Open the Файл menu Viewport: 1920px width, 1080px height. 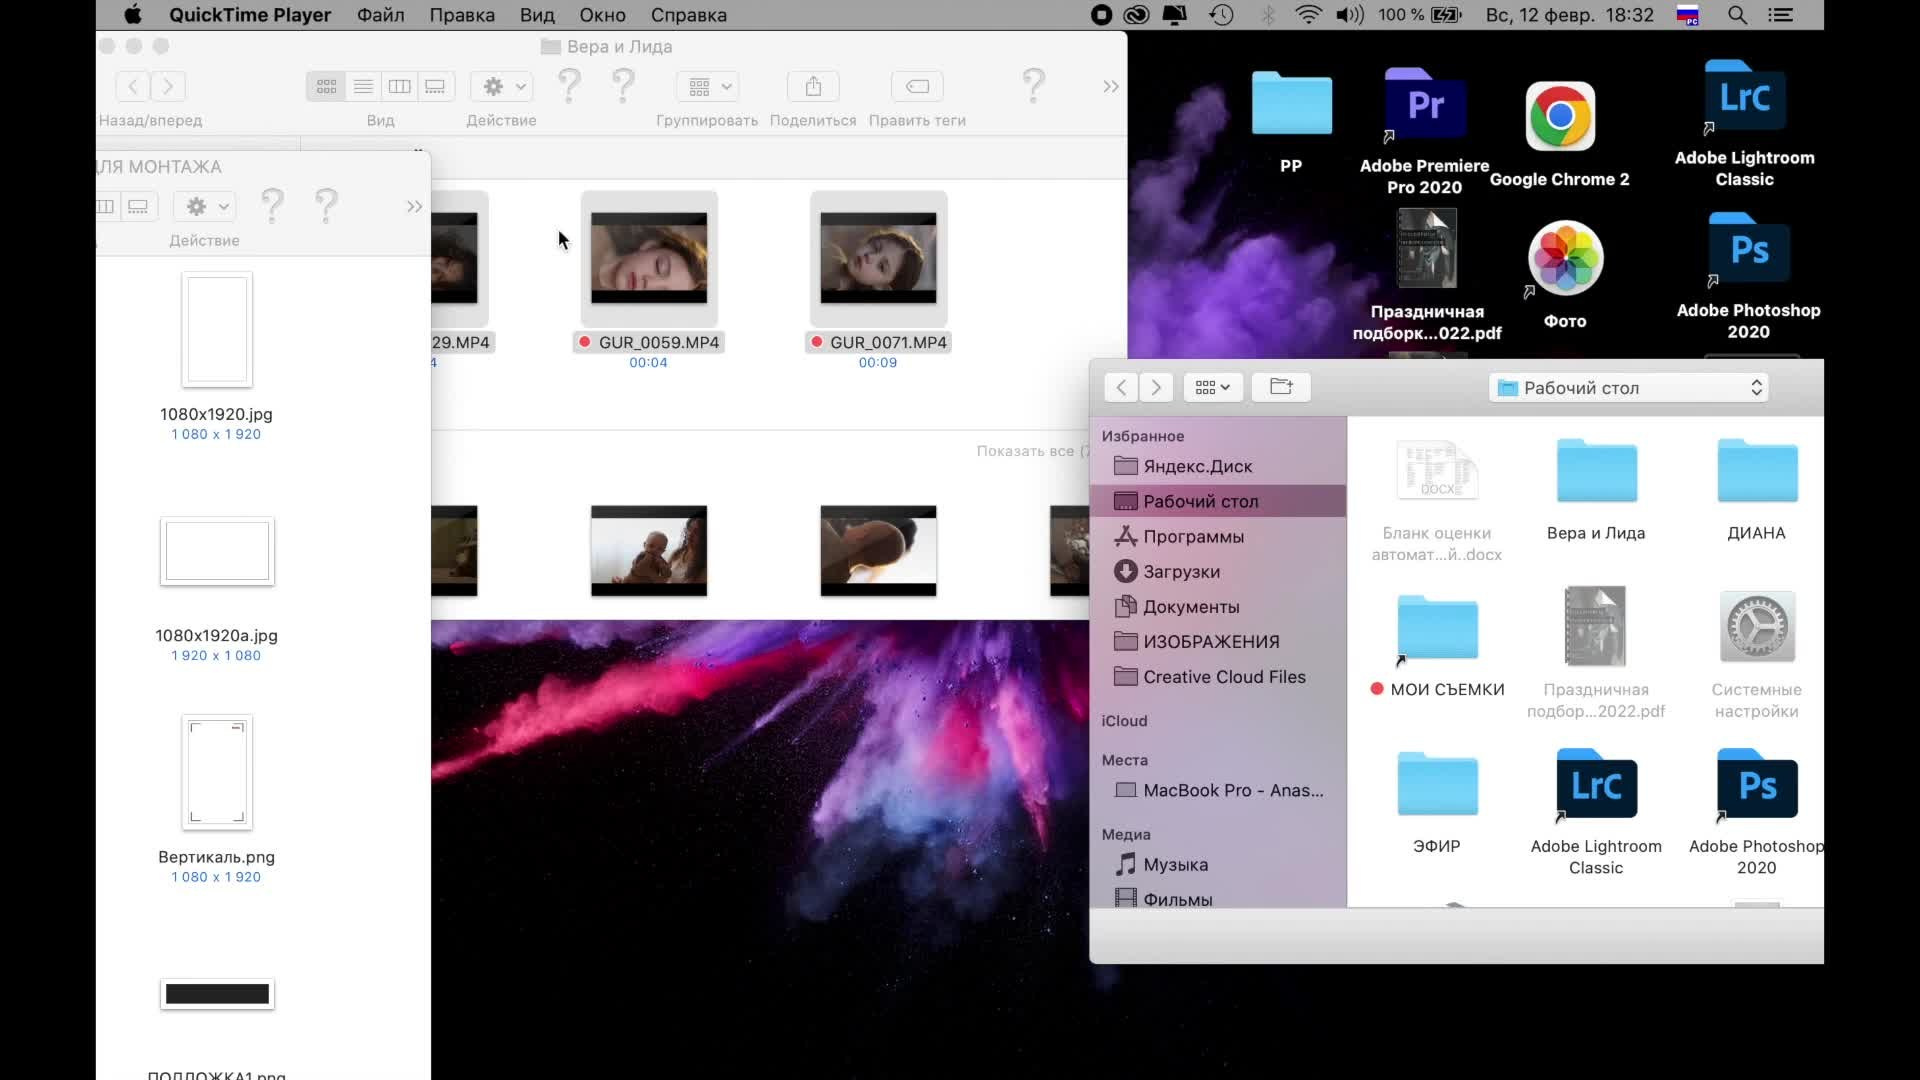(380, 15)
